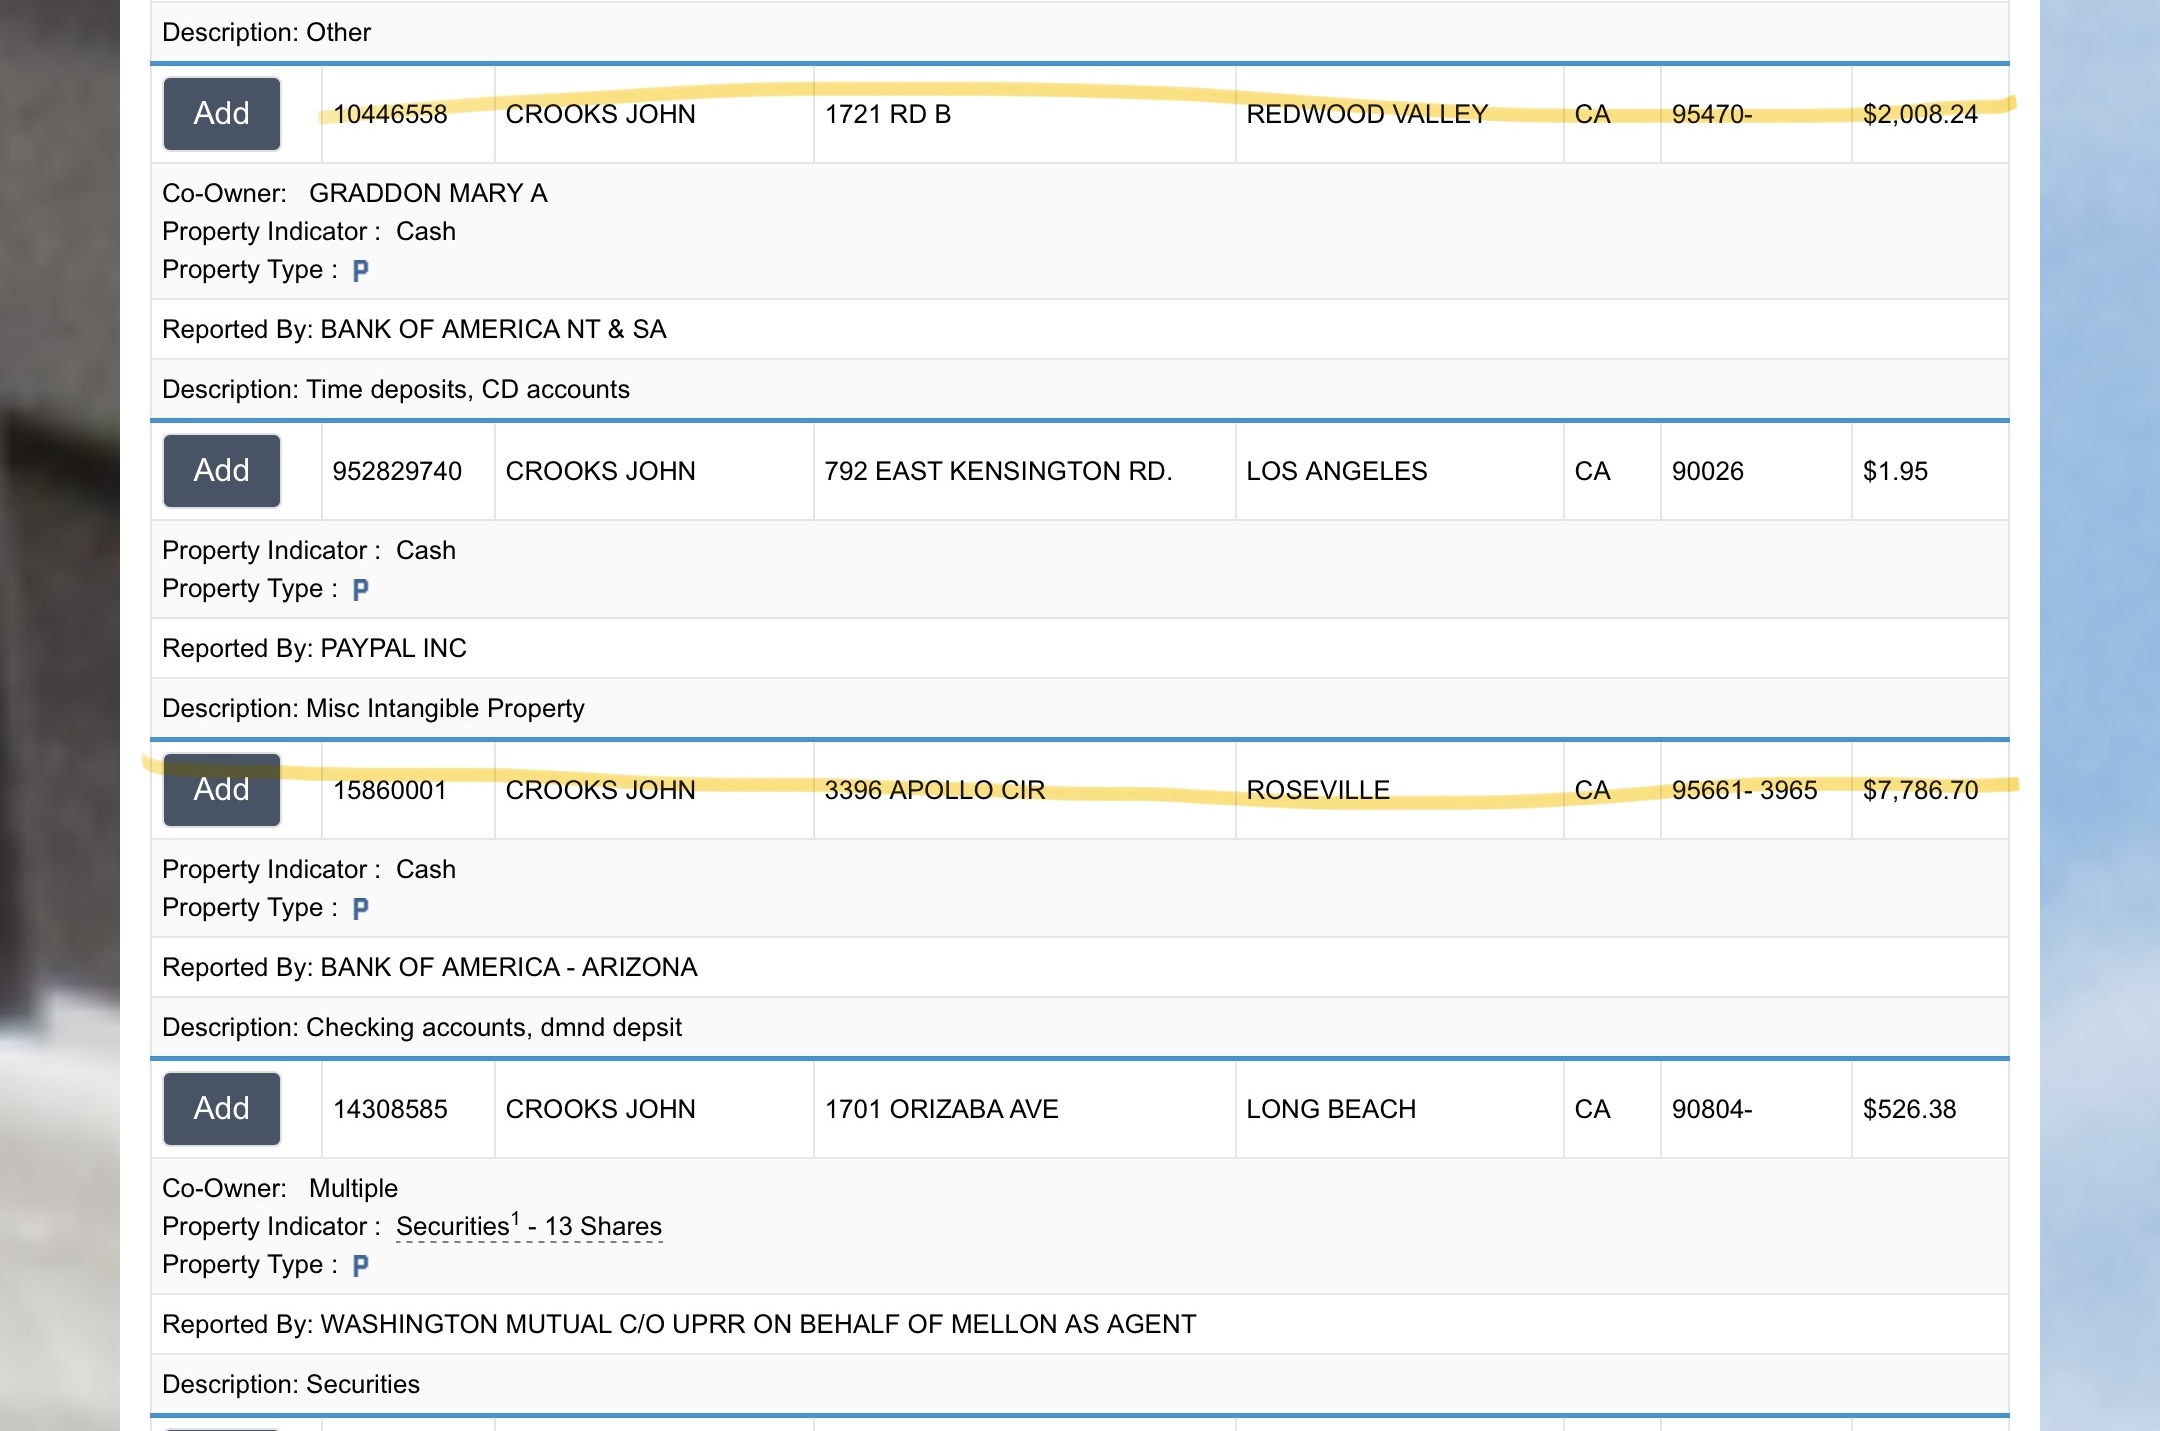Select Description: Misc Intangible Property
The width and height of the screenshot is (2160, 1431).
(373, 709)
